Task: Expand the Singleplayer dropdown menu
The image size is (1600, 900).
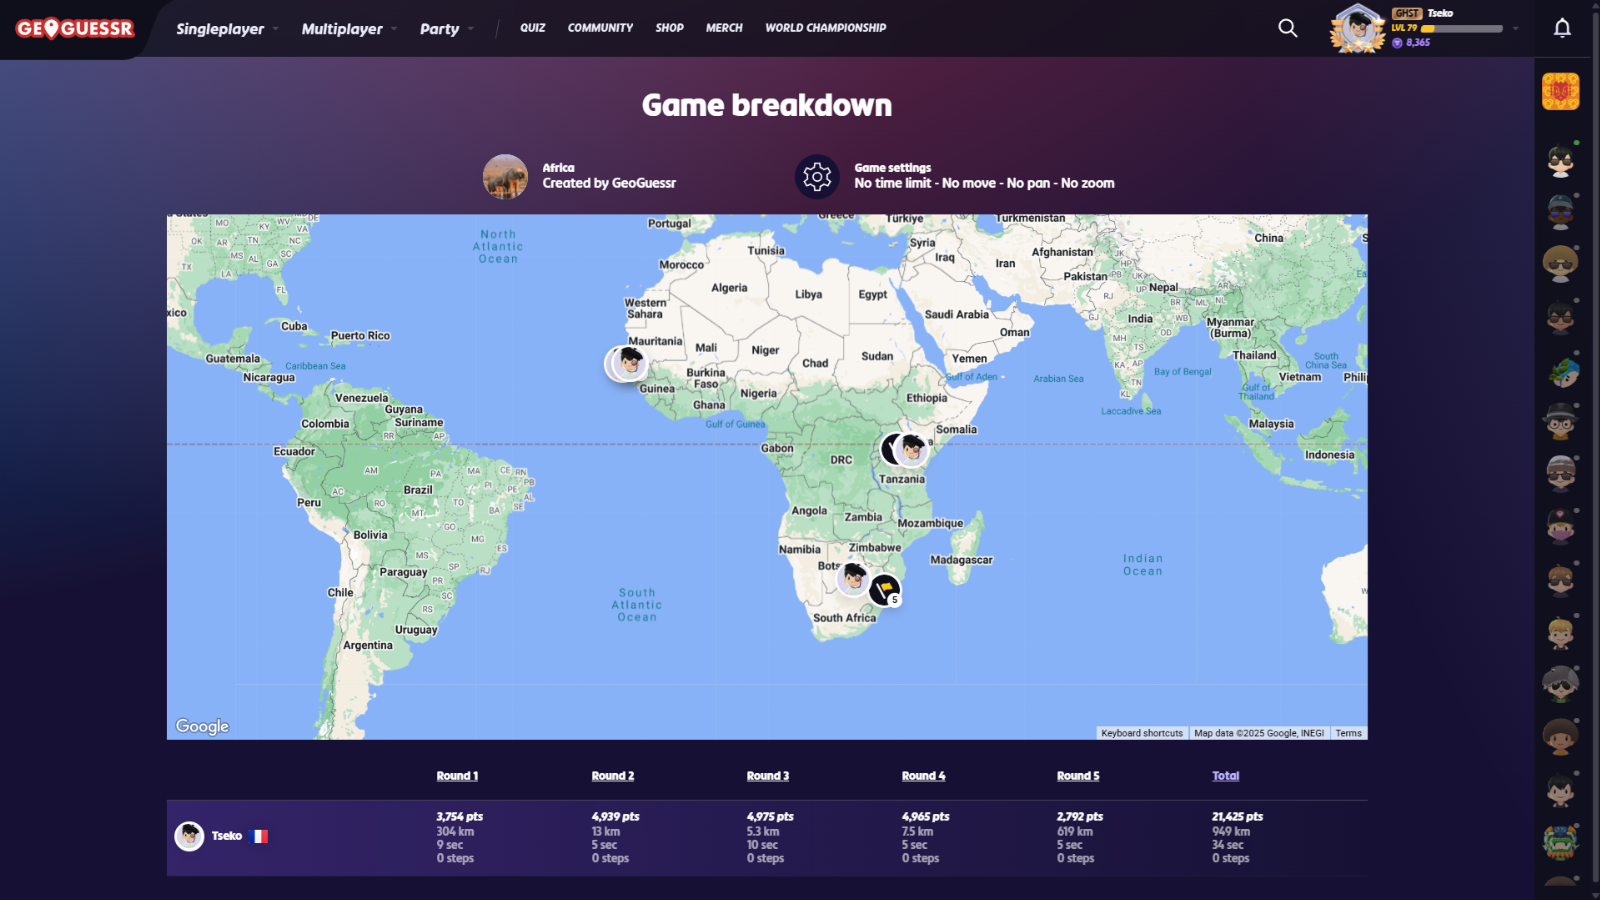Action: [x=227, y=29]
